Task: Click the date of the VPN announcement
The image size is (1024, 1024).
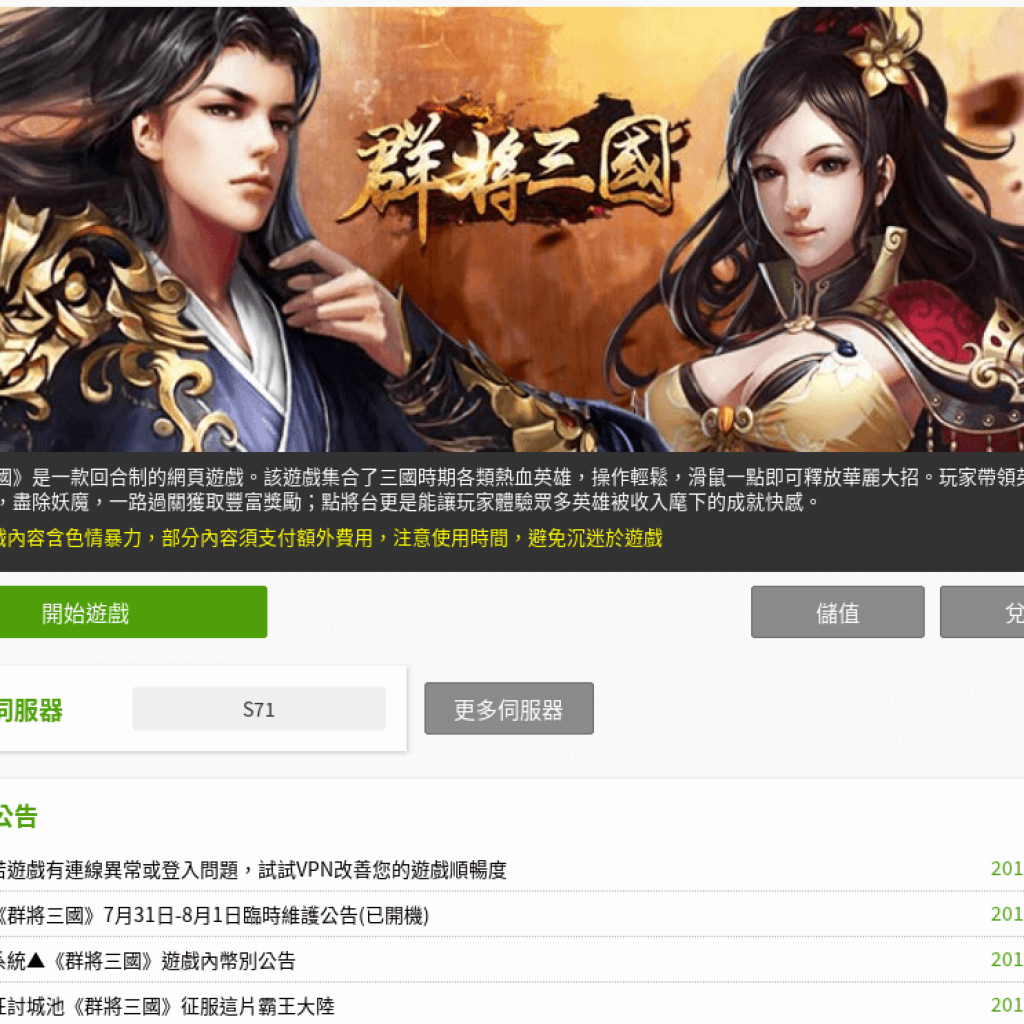Action: tap(1007, 869)
